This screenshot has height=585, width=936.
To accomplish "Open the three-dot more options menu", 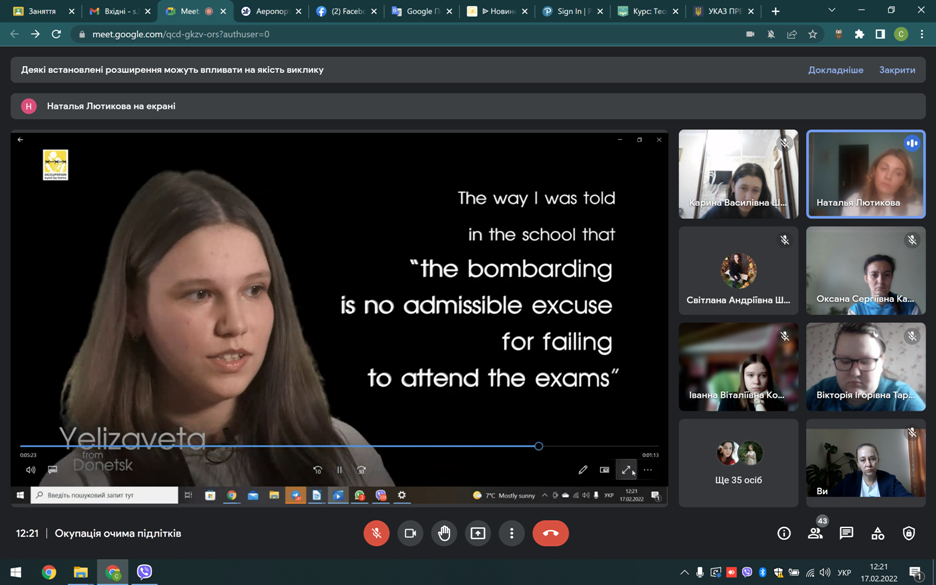I will point(512,533).
